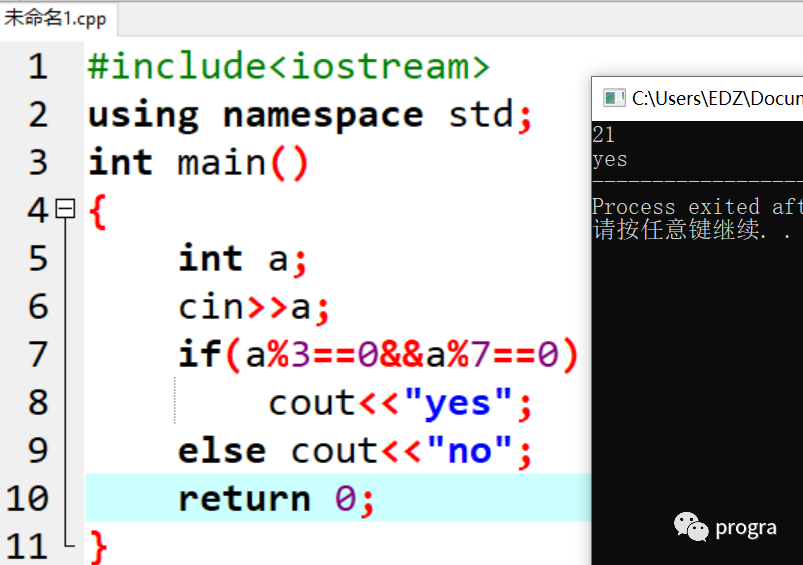This screenshot has height=565, width=803.
Task: Click the 'int a;' declaration line
Action: click(x=242, y=259)
